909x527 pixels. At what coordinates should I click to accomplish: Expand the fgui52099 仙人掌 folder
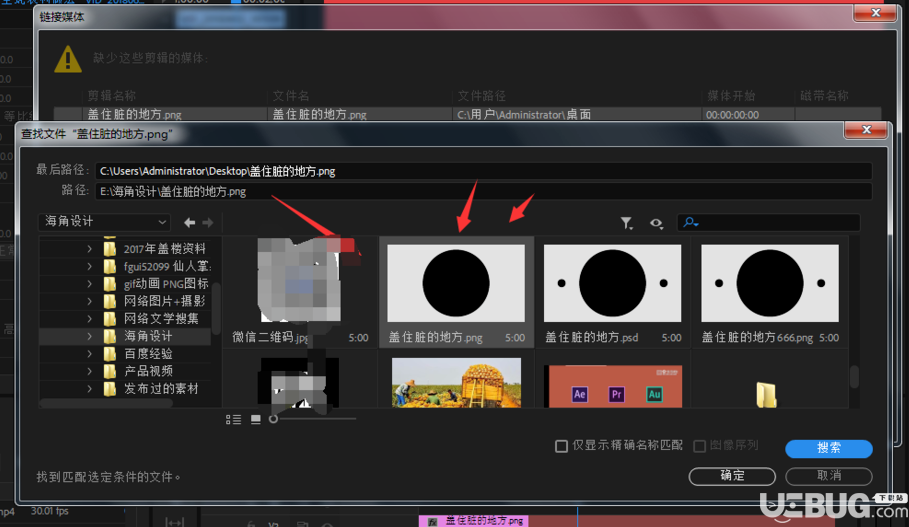pyautogui.click(x=89, y=267)
